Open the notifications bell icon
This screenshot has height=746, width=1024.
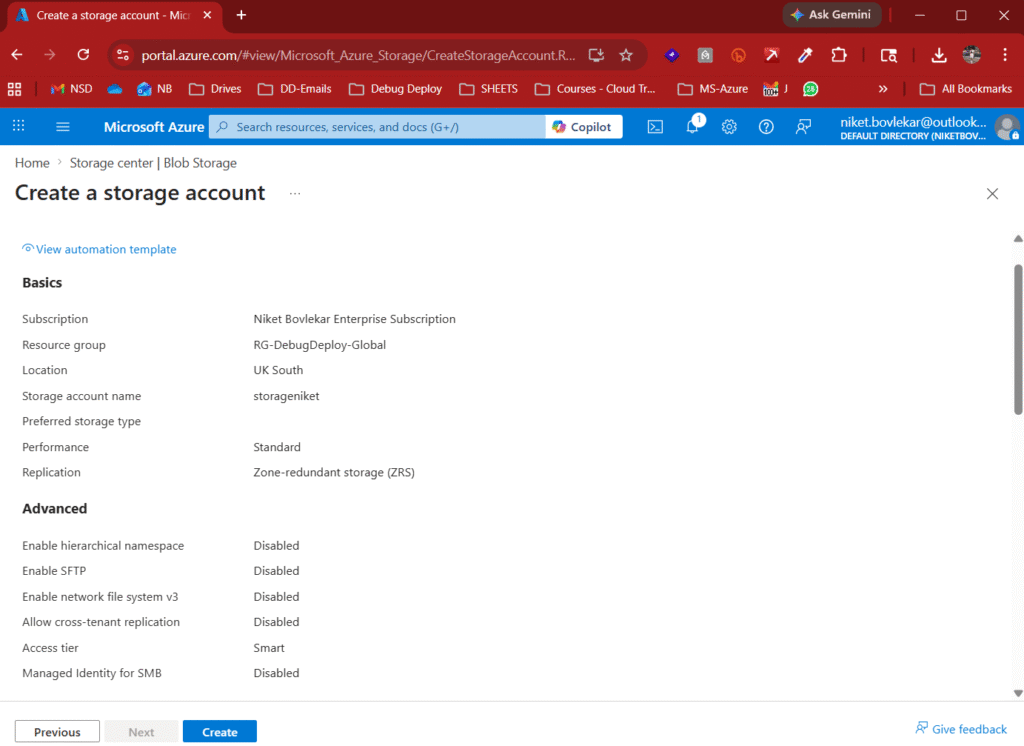click(x=693, y=125)
